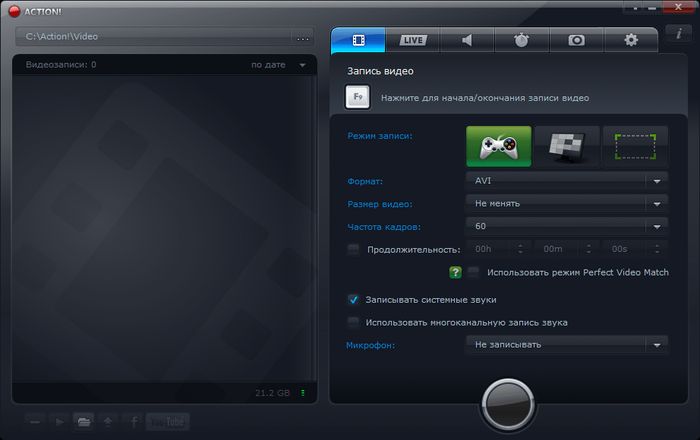
Task: Select the active desktop recording mode
Action: (x=566, y=146)
